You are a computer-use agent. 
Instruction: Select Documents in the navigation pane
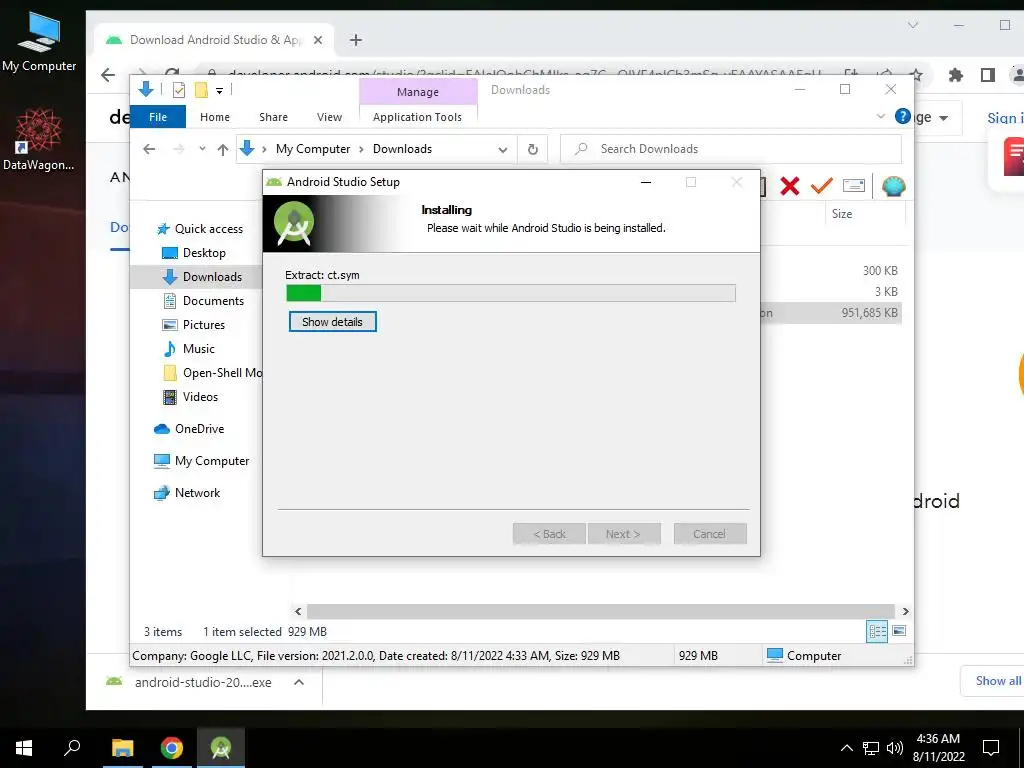click(x=203, y=301)
